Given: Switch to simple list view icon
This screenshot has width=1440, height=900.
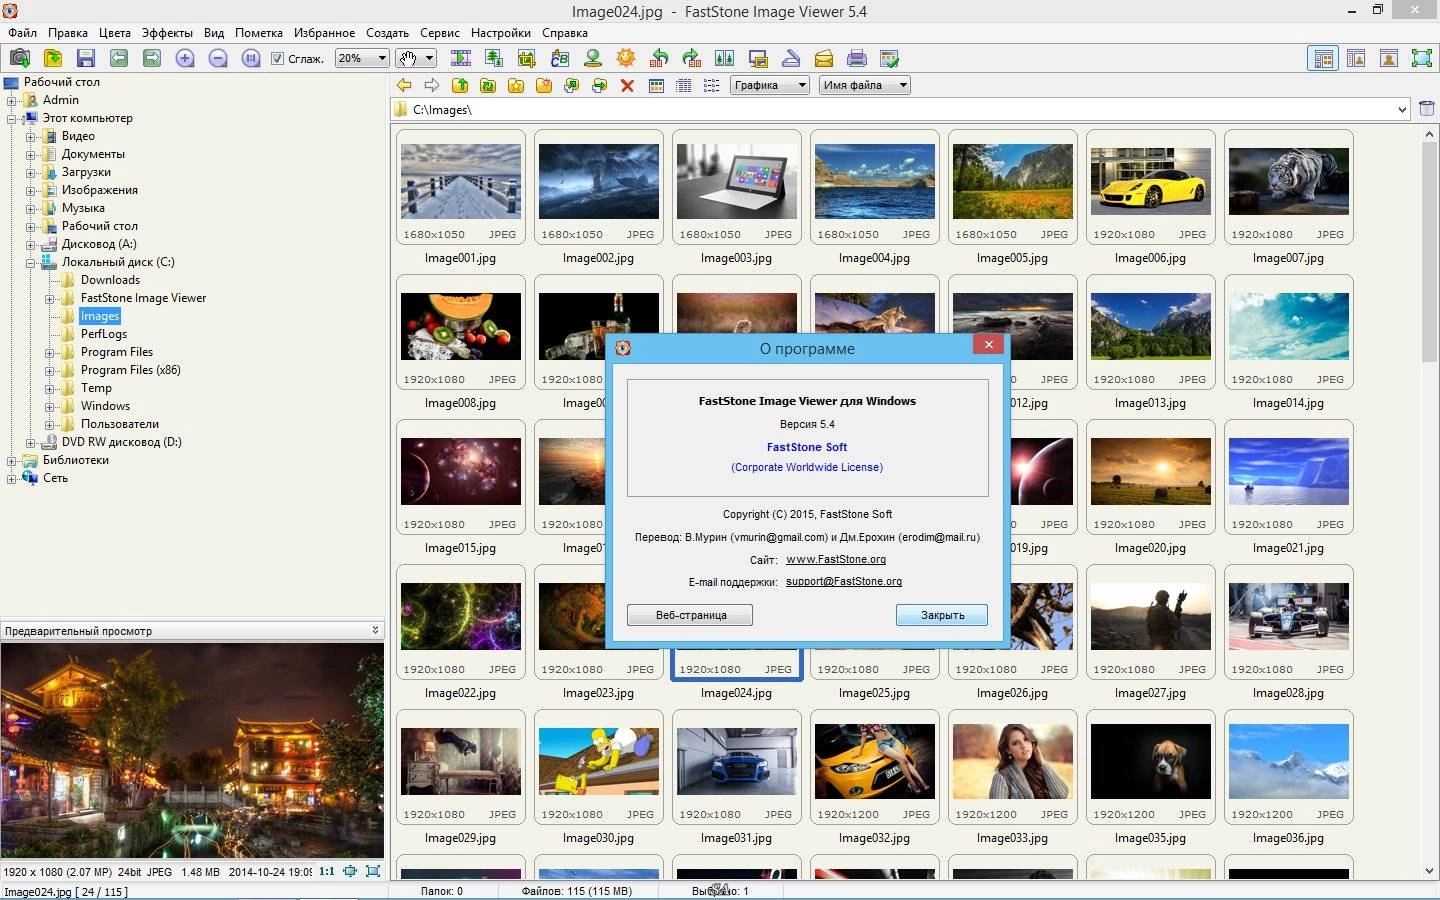Looking at the screenshot, I should pyautogui.click(x=712, y=85).
